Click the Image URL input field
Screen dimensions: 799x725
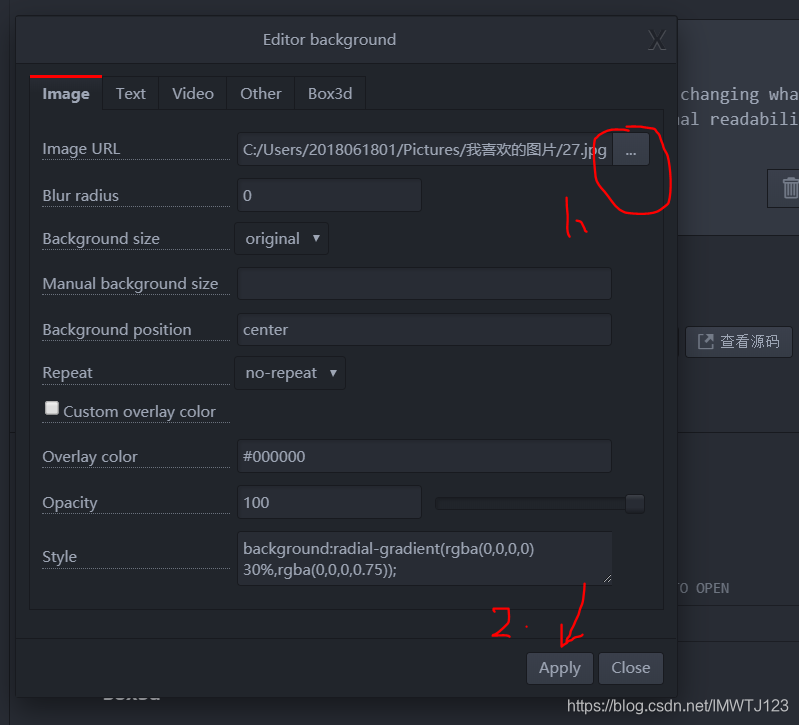point(425,149)
